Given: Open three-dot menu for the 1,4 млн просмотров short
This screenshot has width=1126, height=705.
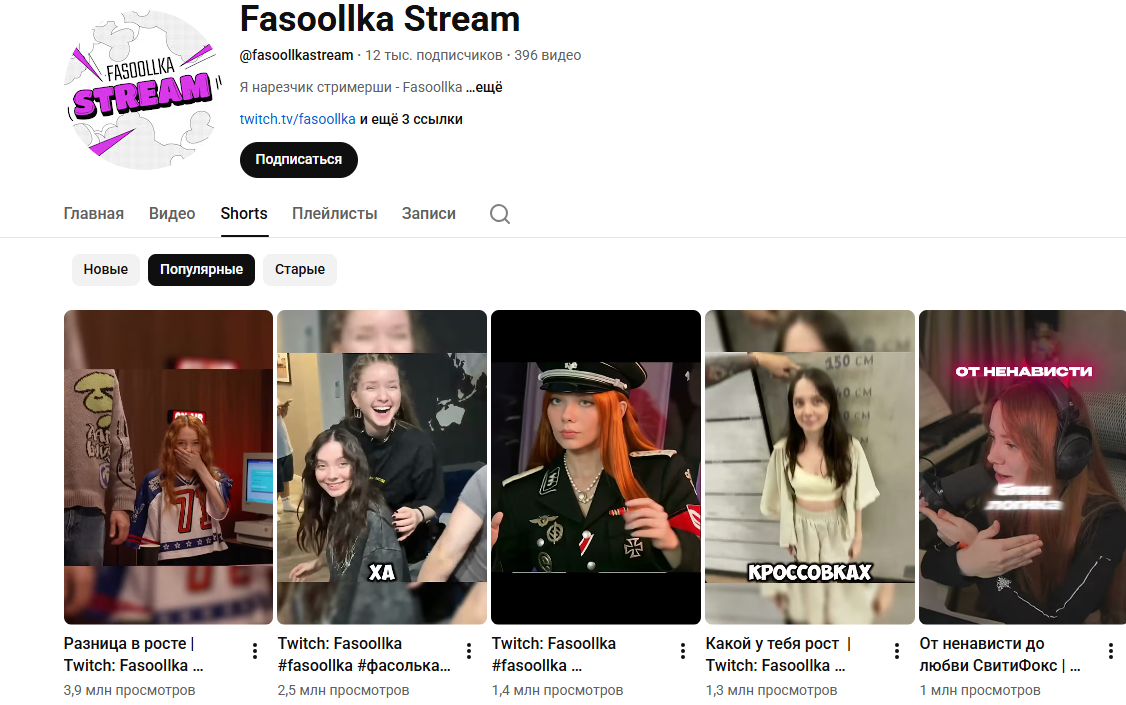Looking at the screenshot, I should click(x=683, y=651).
